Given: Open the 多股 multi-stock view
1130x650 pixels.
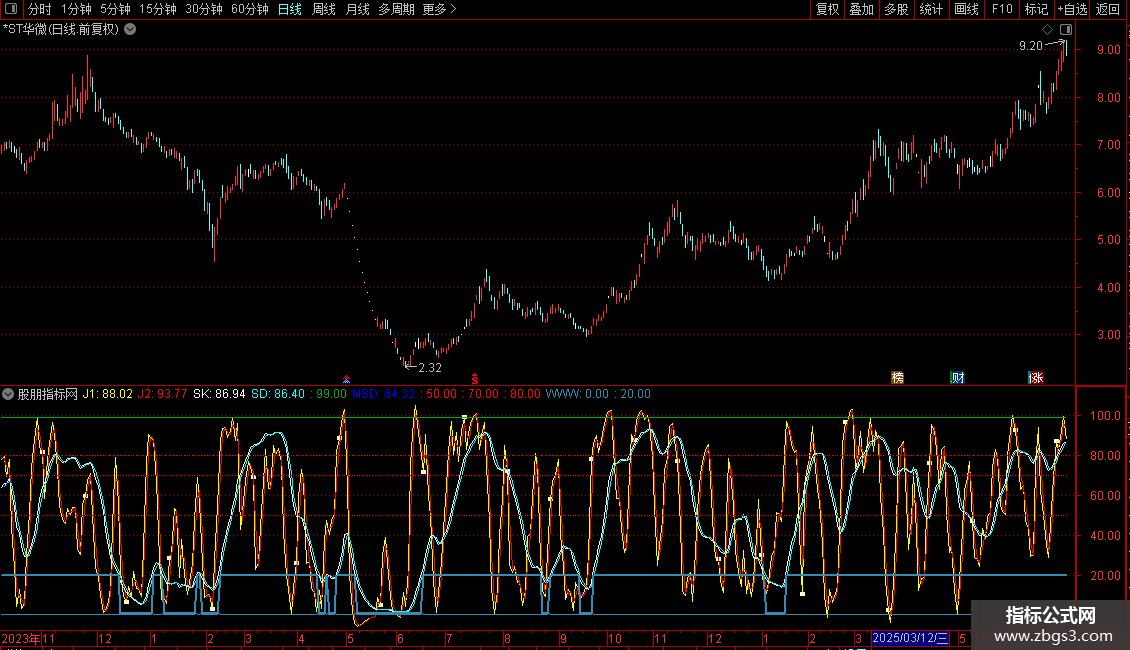Looking at the screenshot, I should (x=896, y=9).
